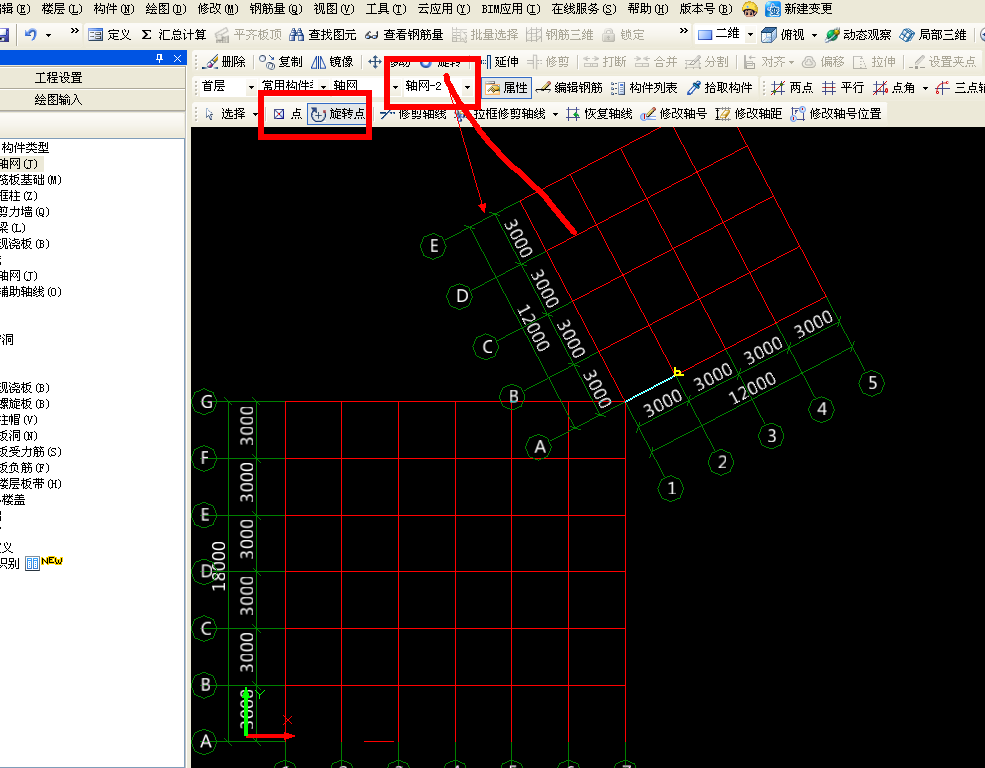Open the 钢筋量(Q) menu
The image size is (985, 768).
[x=276, y=9]
